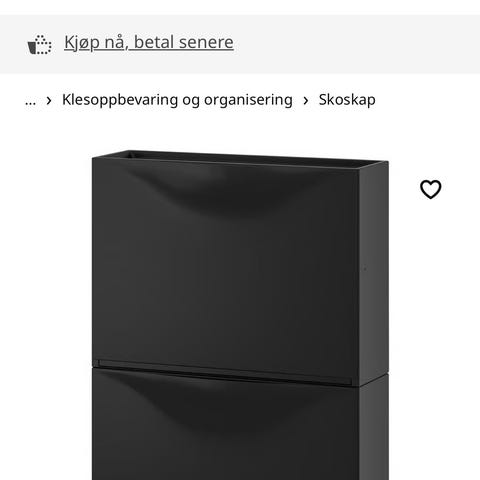Click the buy-now-pay-later payment icon
This screenshot has height=480, width=480.
39,44
